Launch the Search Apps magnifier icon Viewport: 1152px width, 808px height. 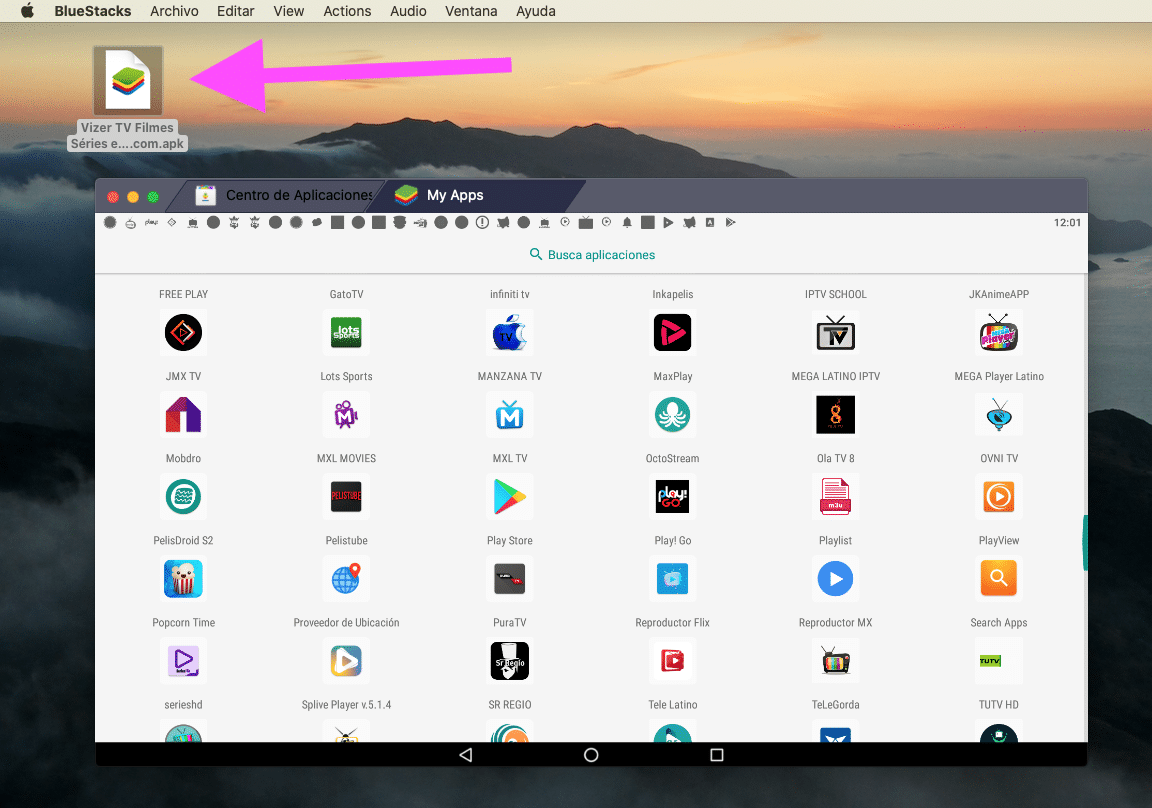(998, 579)
